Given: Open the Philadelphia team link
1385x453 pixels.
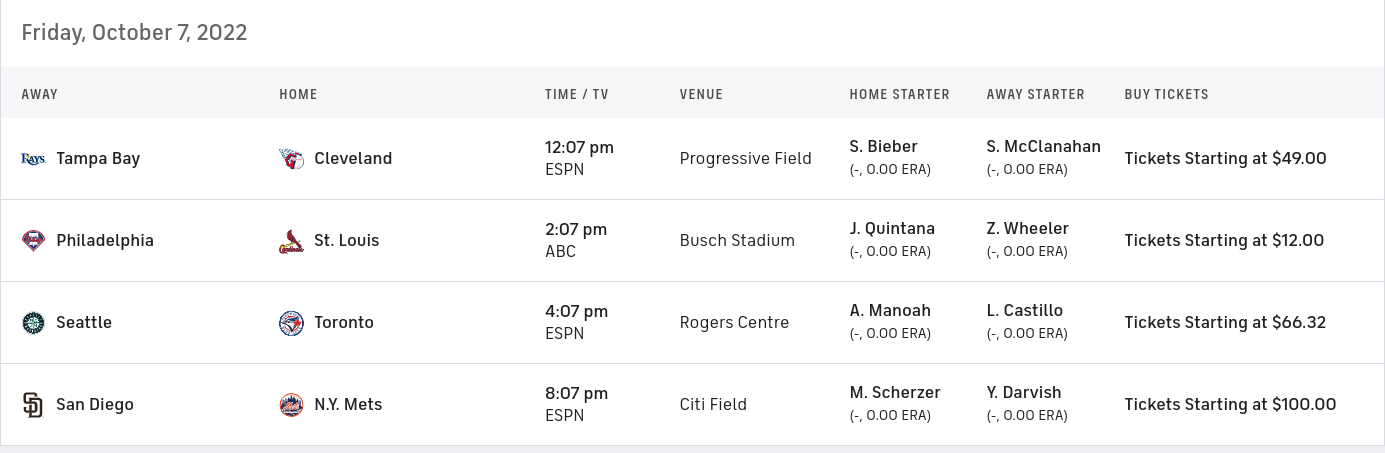Looking at the screenshot, I should click(x=105, y=240).
